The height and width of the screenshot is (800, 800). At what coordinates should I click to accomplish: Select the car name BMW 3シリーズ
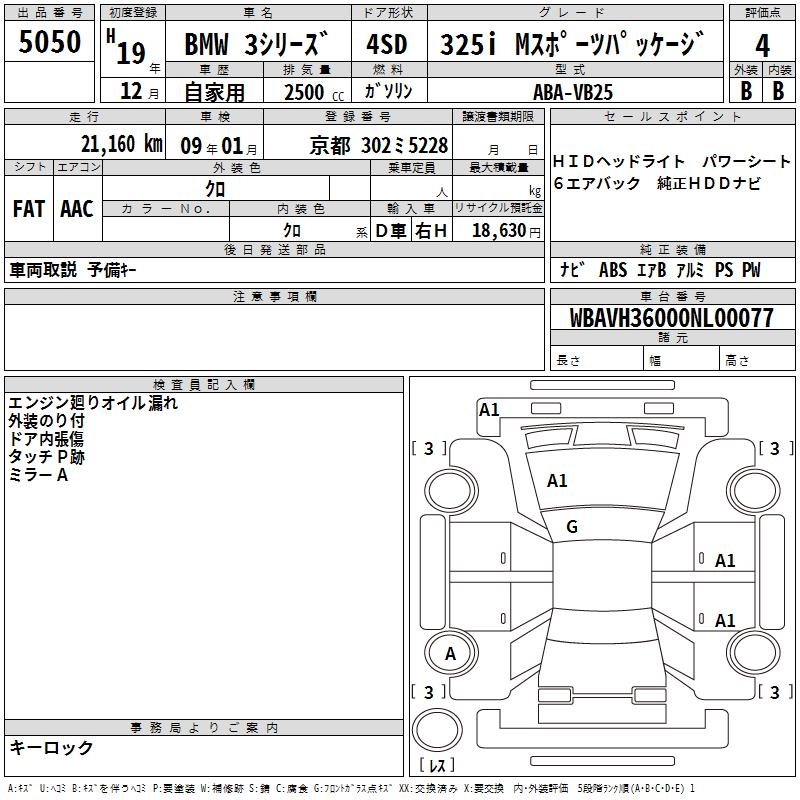click(256, 43)
